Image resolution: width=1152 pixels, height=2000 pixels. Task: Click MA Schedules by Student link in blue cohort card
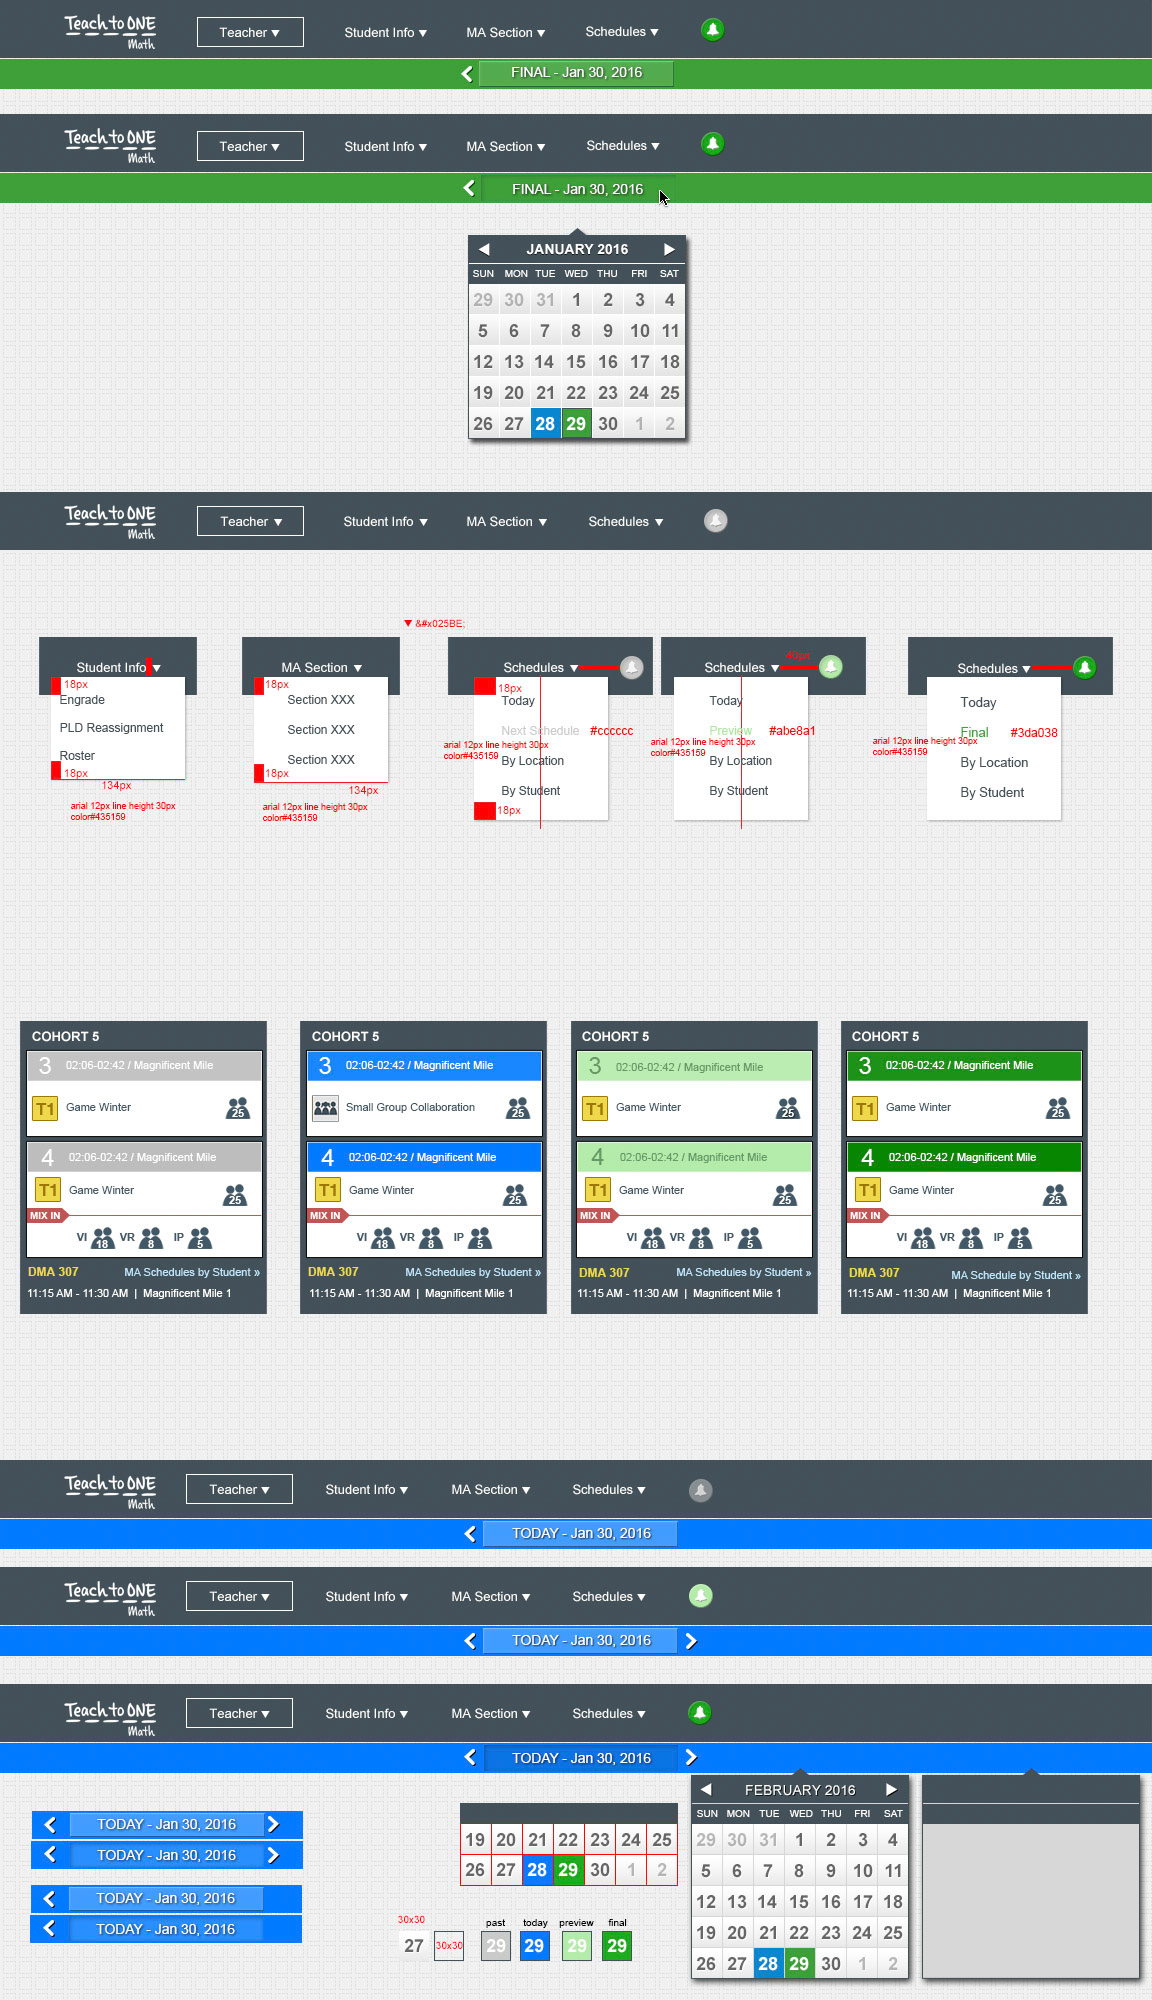[472, 1272]
